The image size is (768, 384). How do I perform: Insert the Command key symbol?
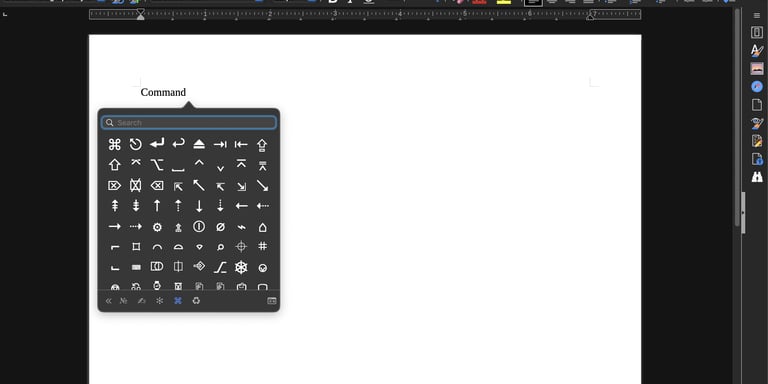[115, 144]
